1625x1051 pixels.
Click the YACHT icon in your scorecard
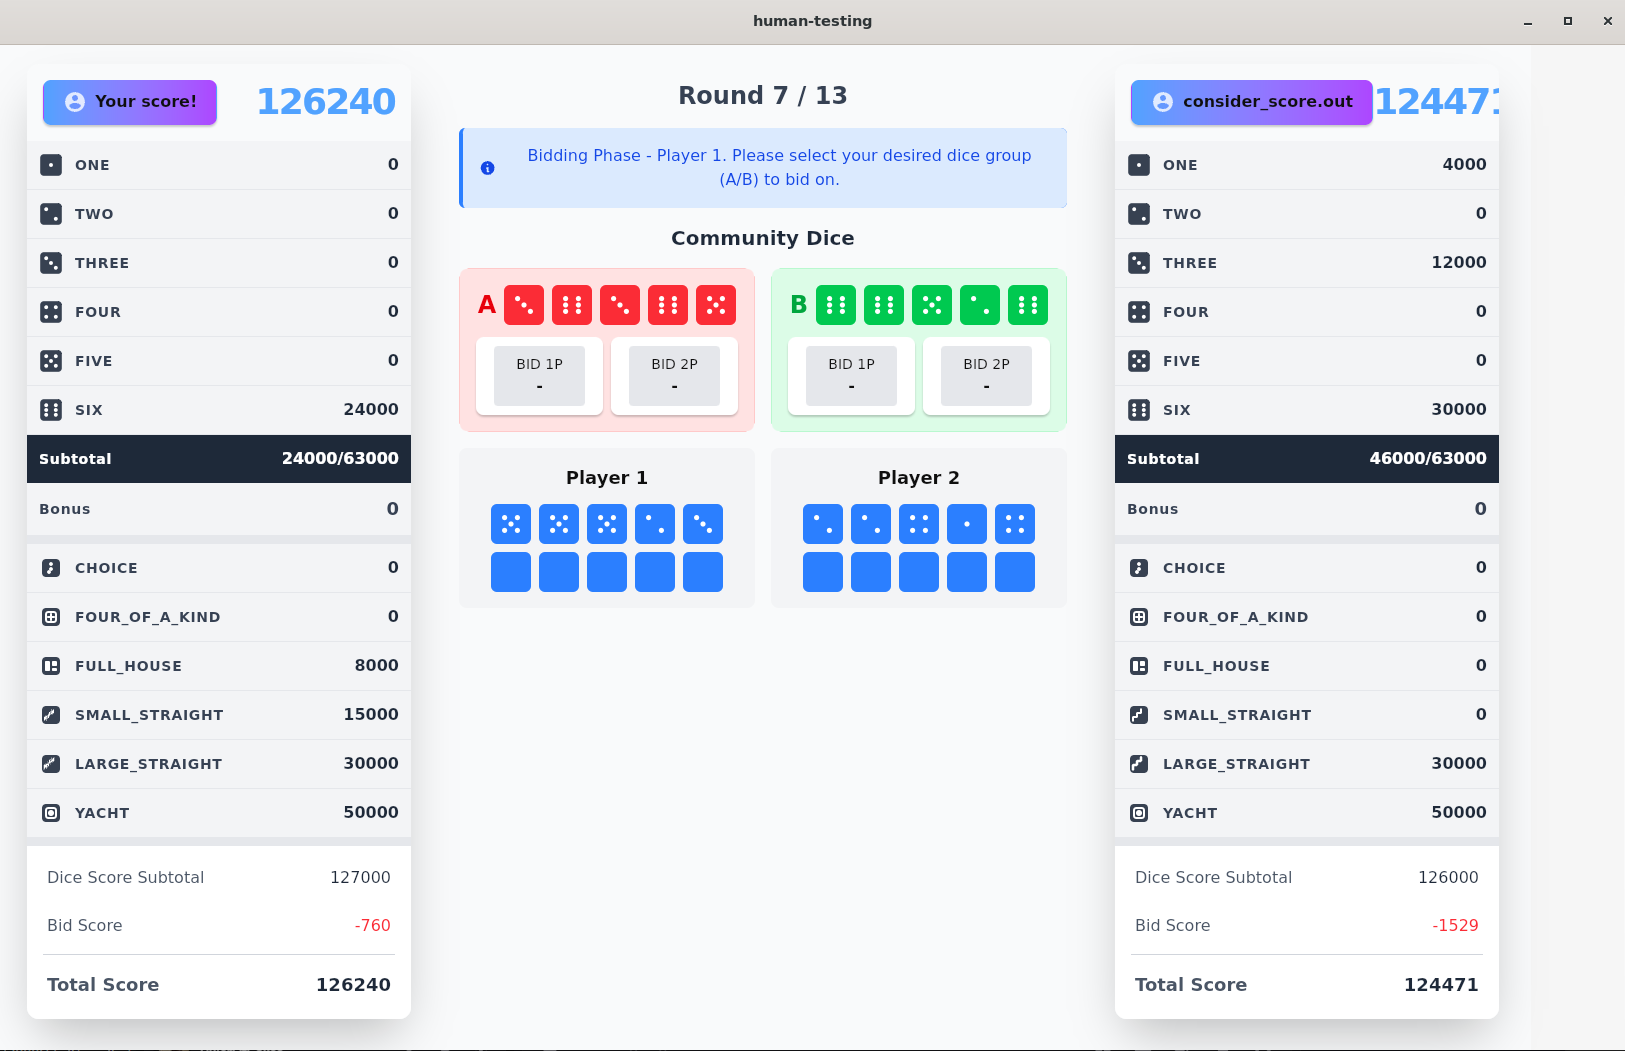51,813
